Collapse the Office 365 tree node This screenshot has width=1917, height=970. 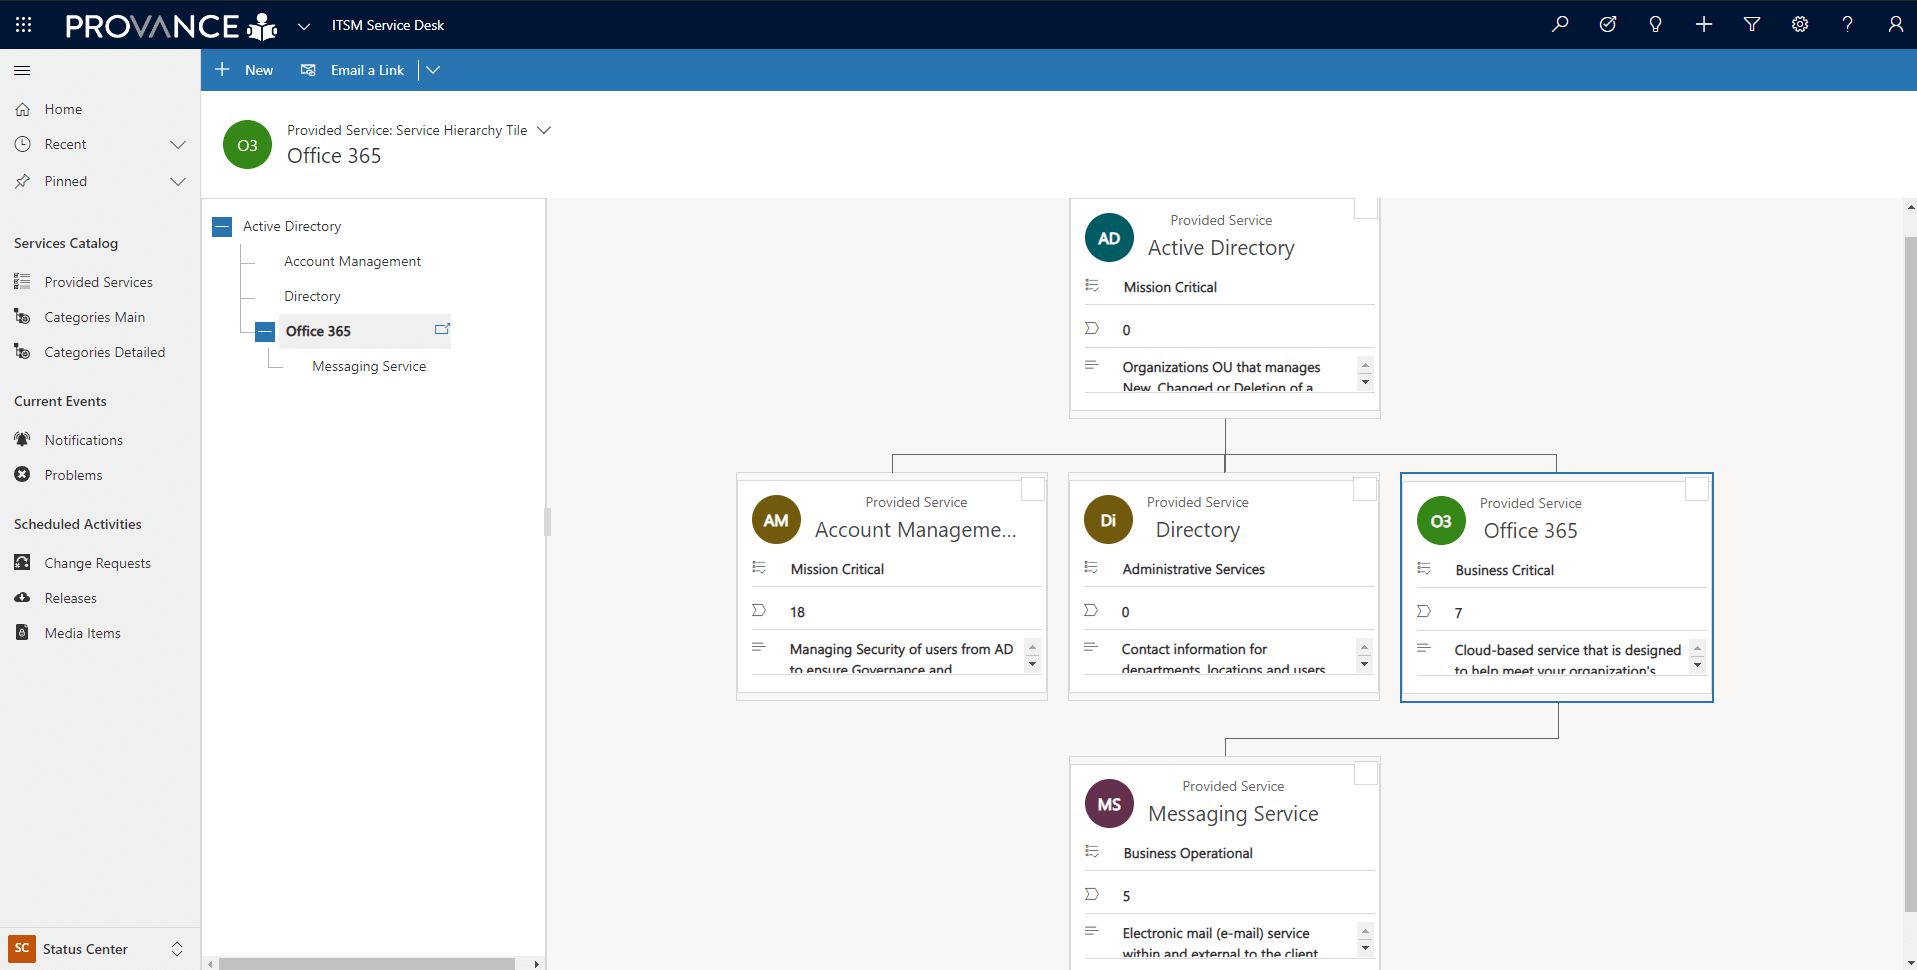point(265,332)
